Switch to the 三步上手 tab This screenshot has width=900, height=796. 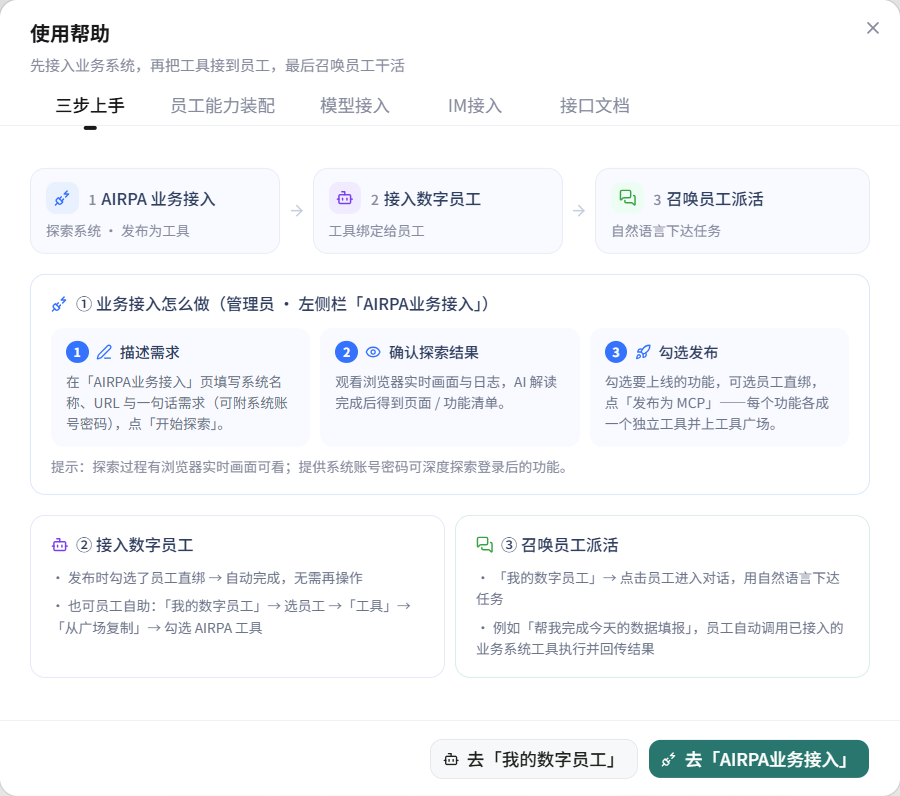(90, 106)
